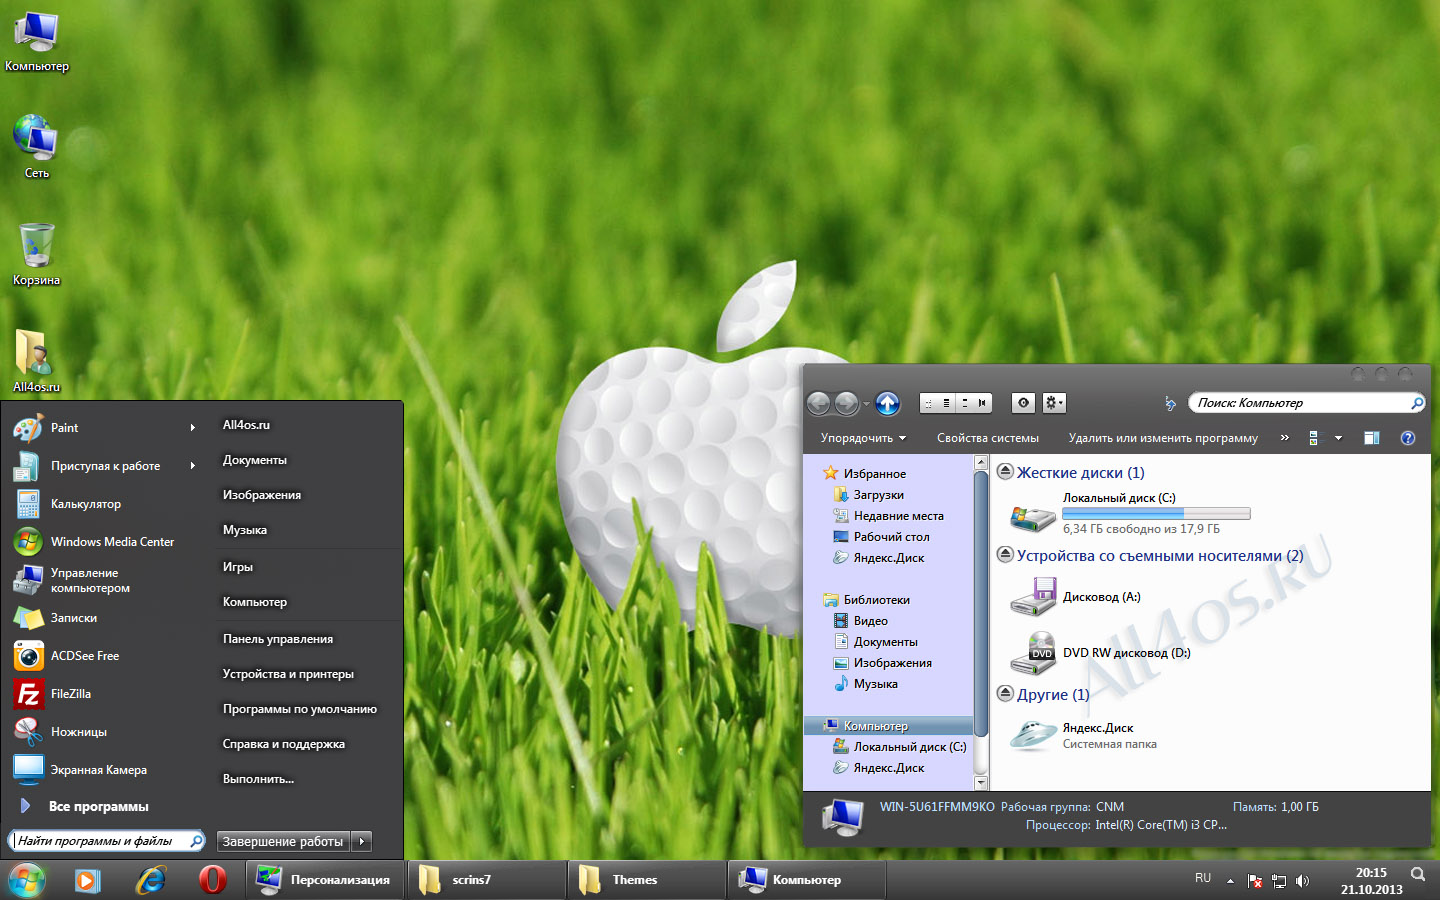This screenshot has height=900, width=1440.
Task: Open Документы in Start menu
Action: tap(255, 460)
